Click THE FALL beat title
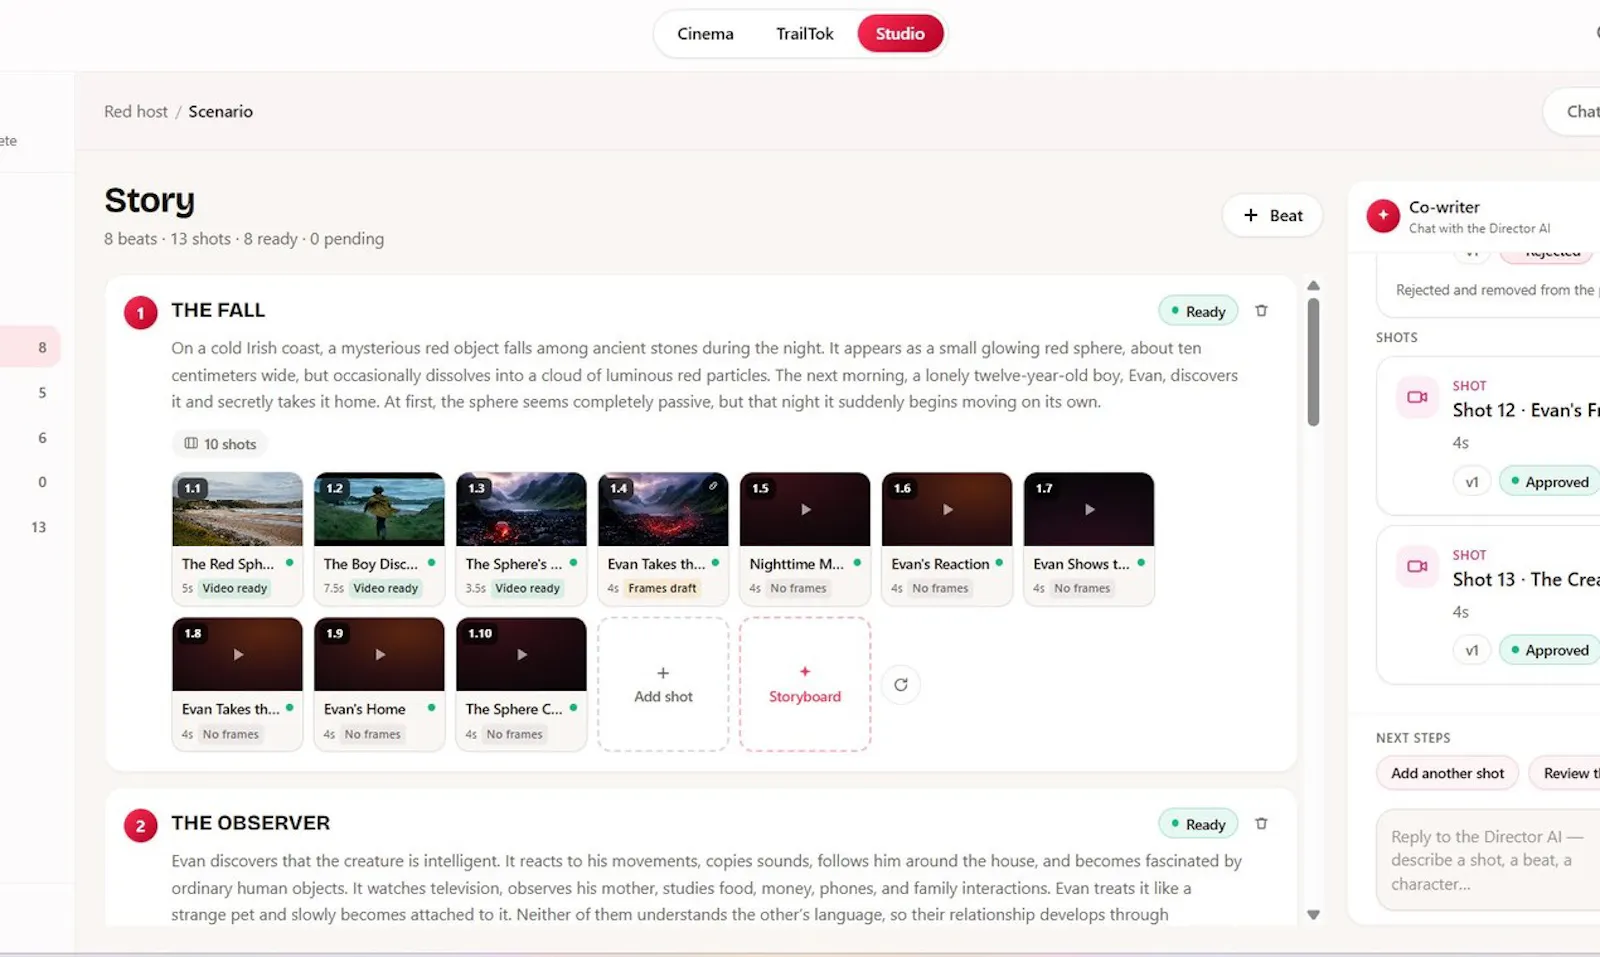 point(218,310)
